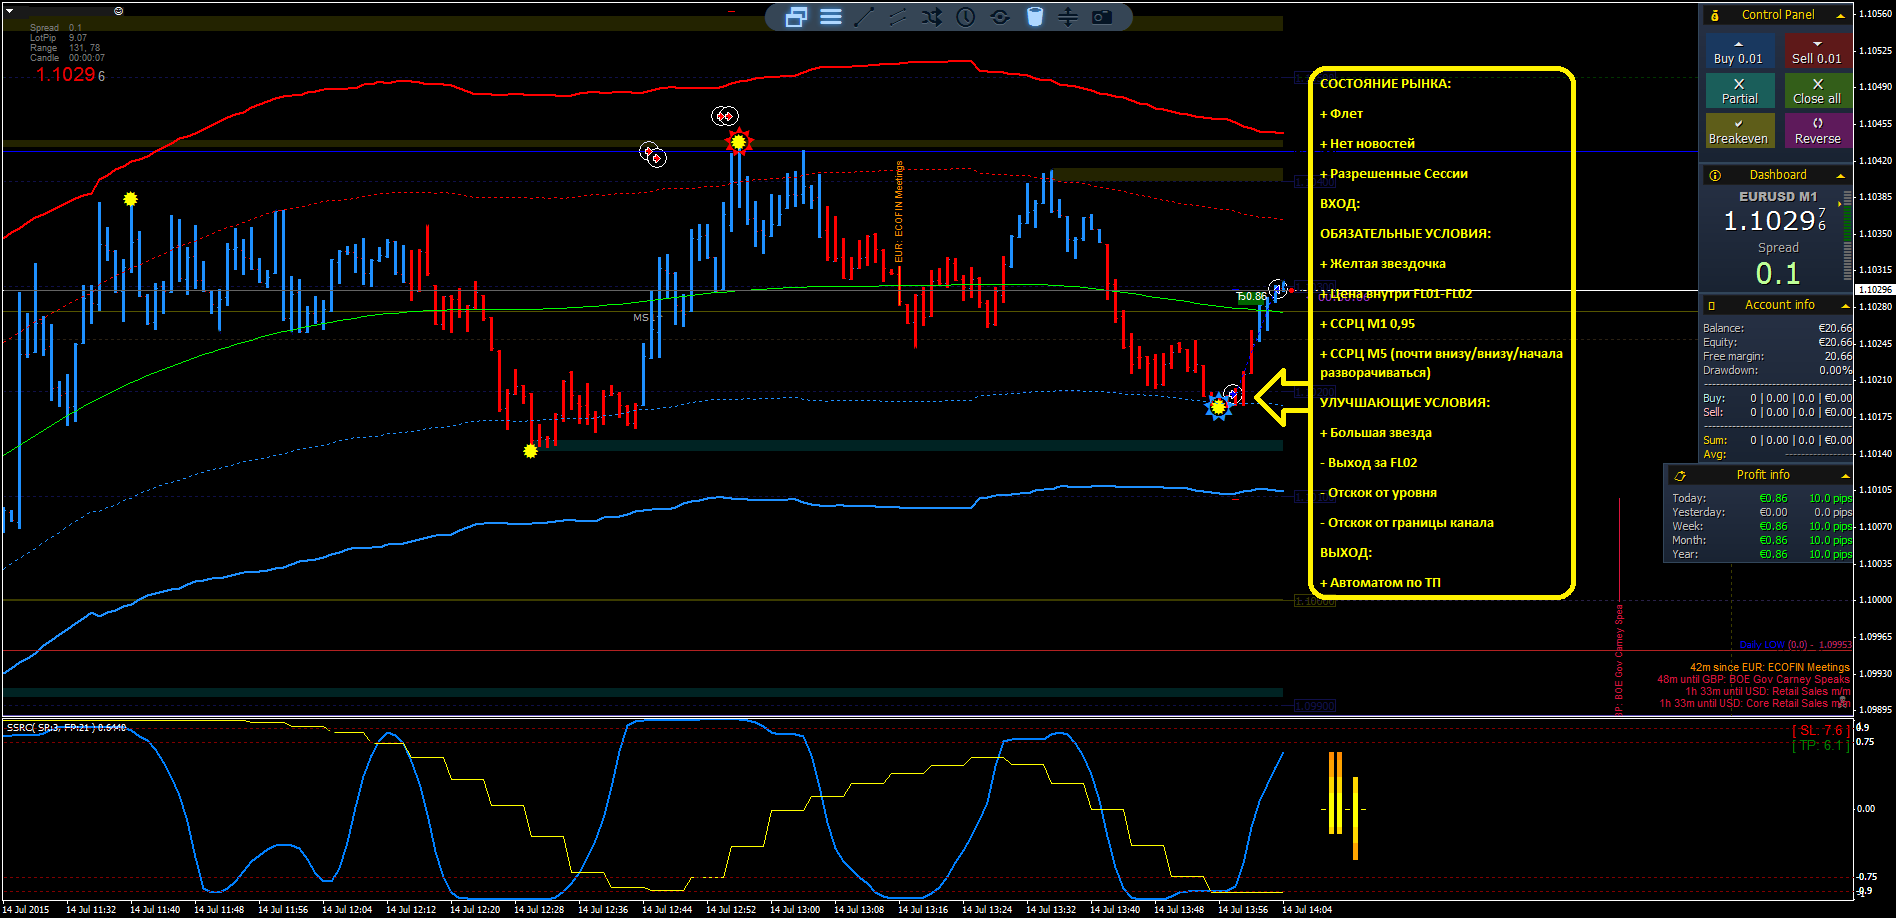Click the USD: Retail Sales m/m news line
The width and height of the screenshot is (1896, 918).
click(1767, 692)
